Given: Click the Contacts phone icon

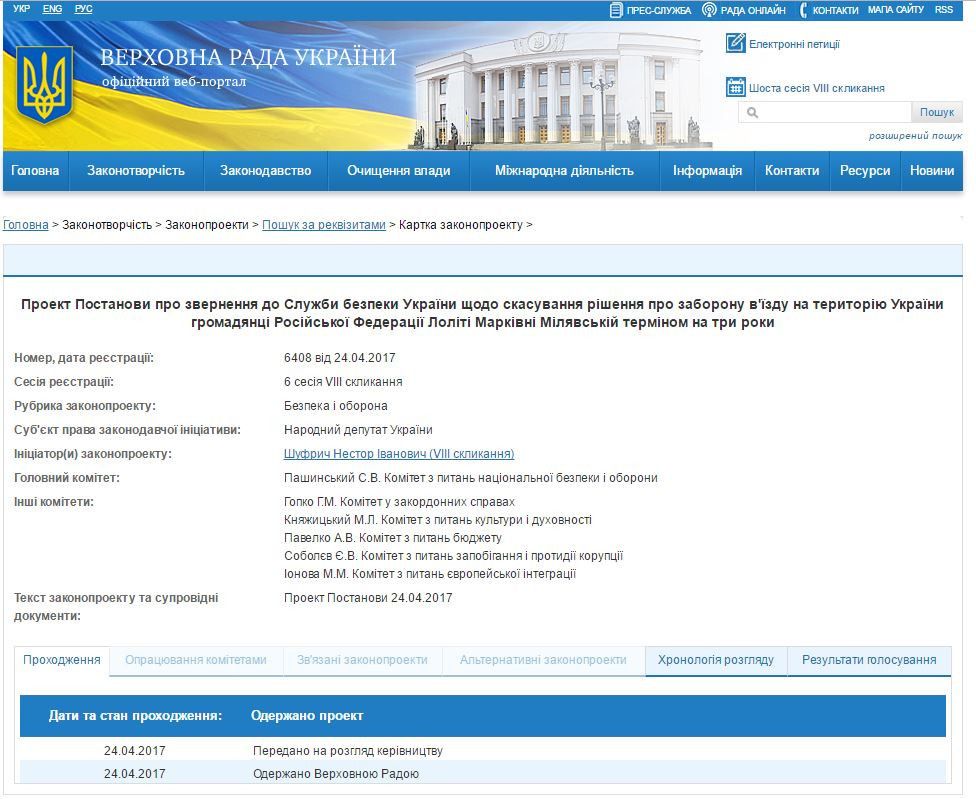Looking at the screenshot, I should coord(803,10).
